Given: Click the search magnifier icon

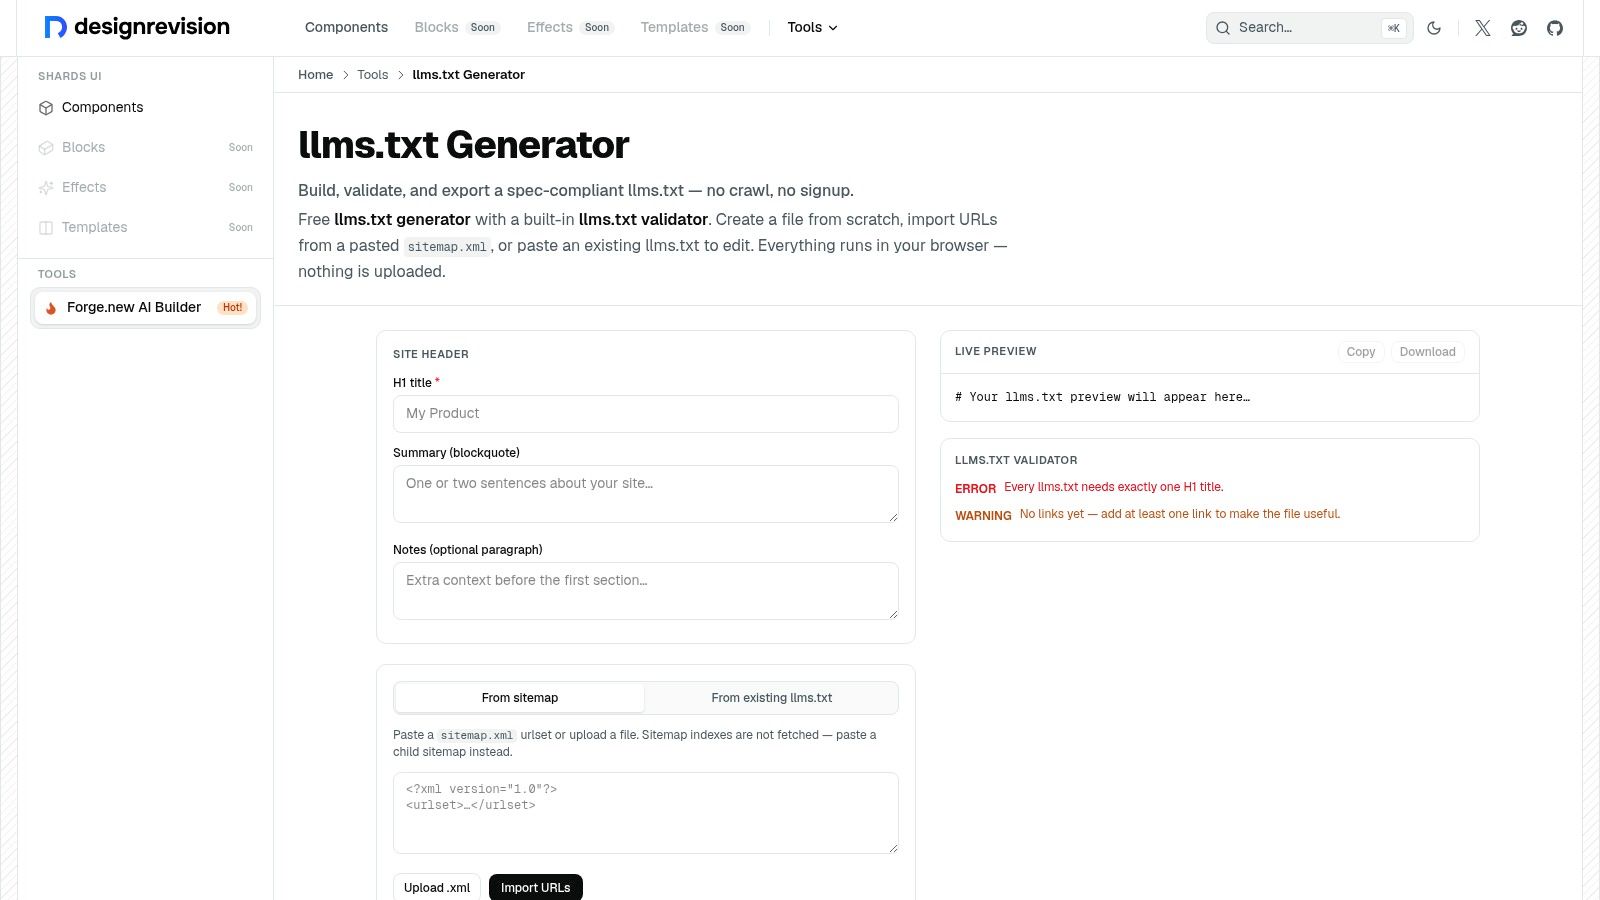Looking at the screenshot, I should [1223, 28].
